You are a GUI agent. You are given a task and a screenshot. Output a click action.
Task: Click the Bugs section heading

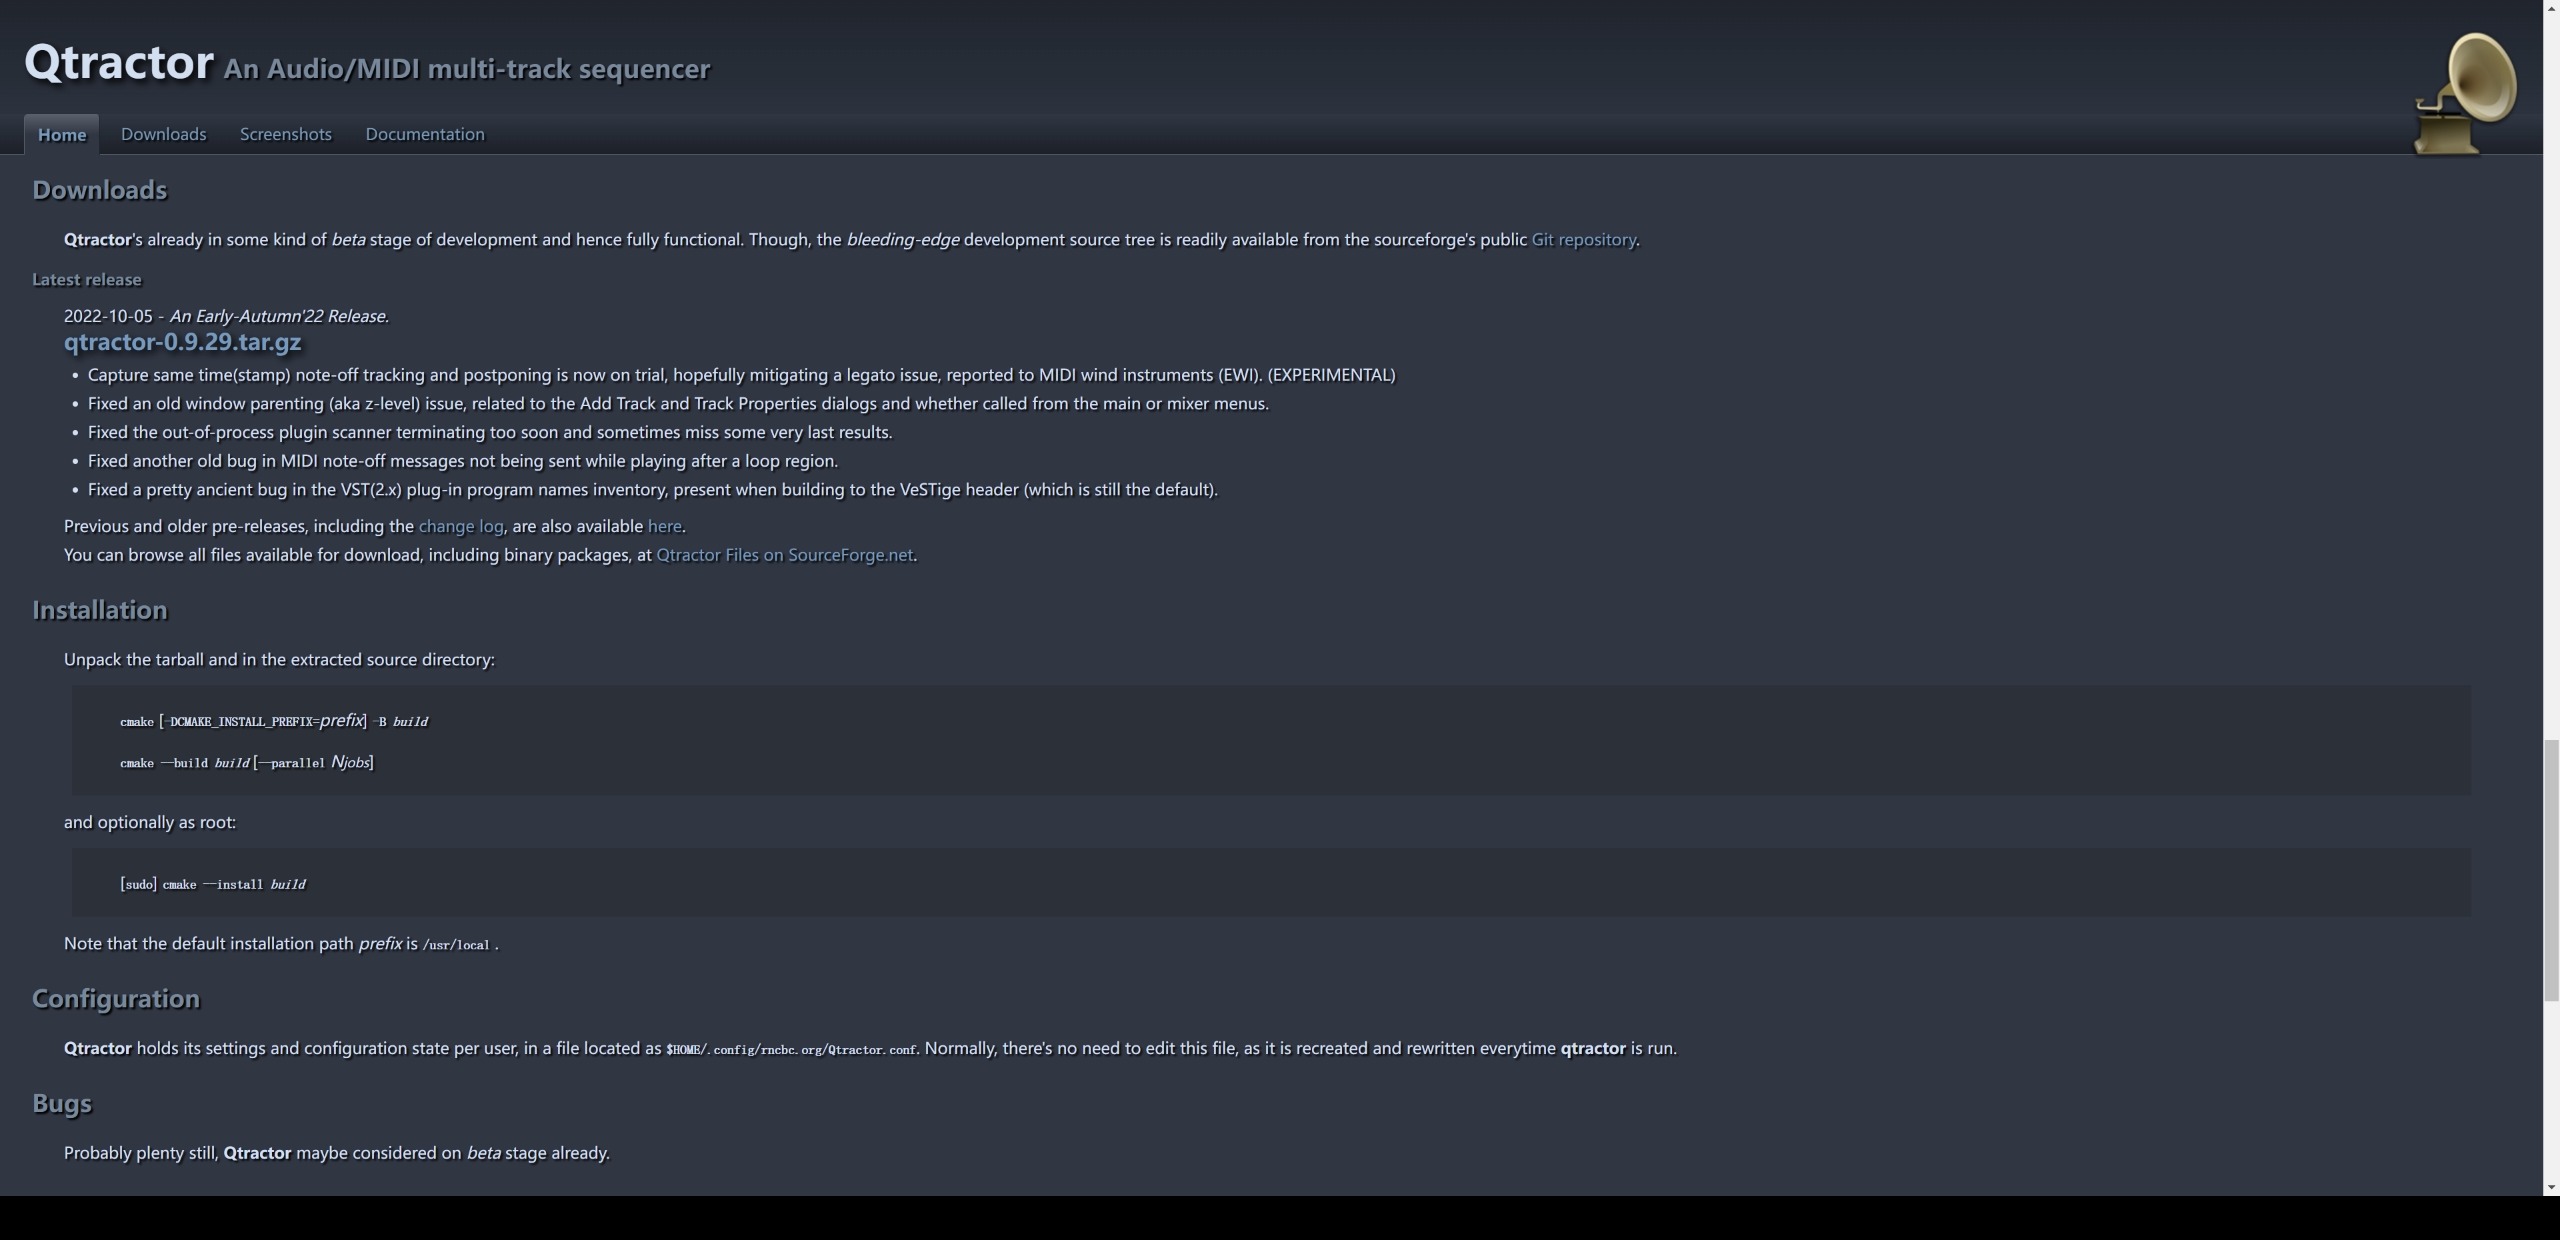61,1103
